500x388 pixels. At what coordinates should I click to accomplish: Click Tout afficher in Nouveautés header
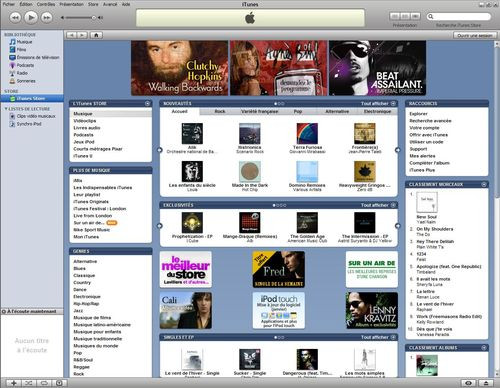375,104
